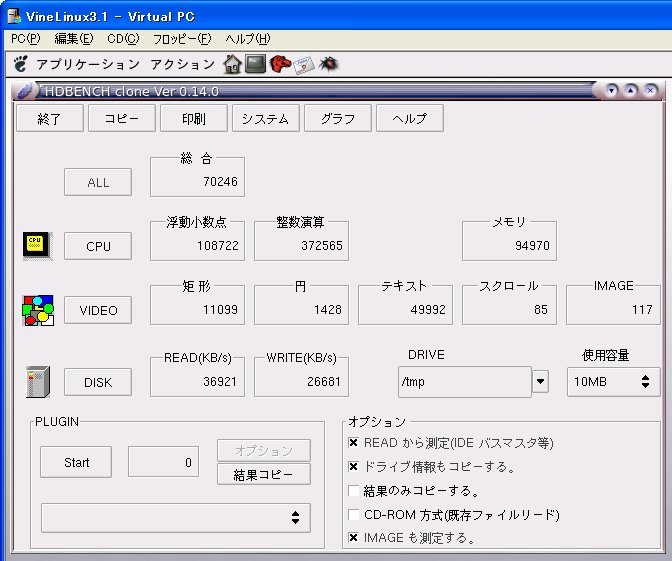Run the VIDEO benchmark button
The image size is (672, 561).
(x=98, y=310)
